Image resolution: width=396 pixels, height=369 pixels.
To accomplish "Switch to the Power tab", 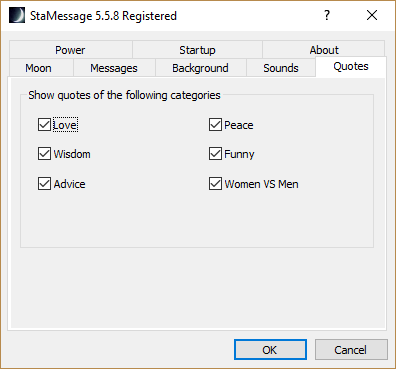I will click(70, 50).
